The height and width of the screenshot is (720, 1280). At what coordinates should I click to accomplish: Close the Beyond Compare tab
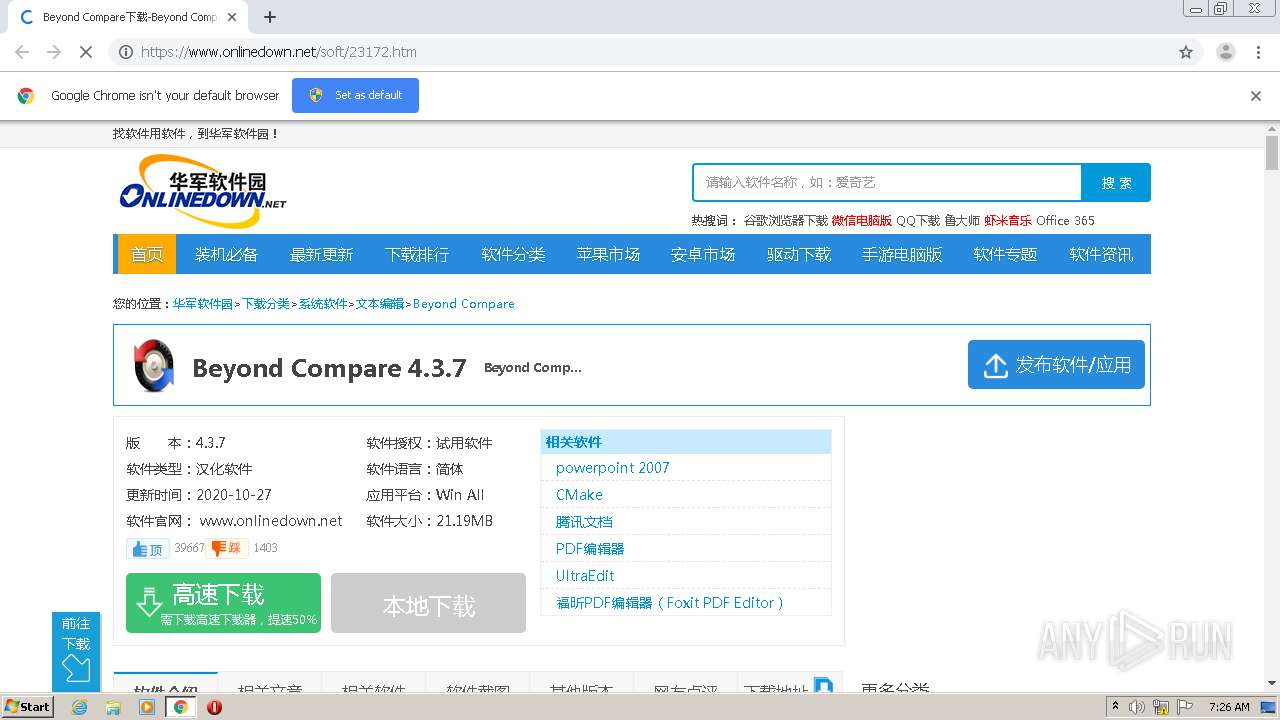[232, 17]
